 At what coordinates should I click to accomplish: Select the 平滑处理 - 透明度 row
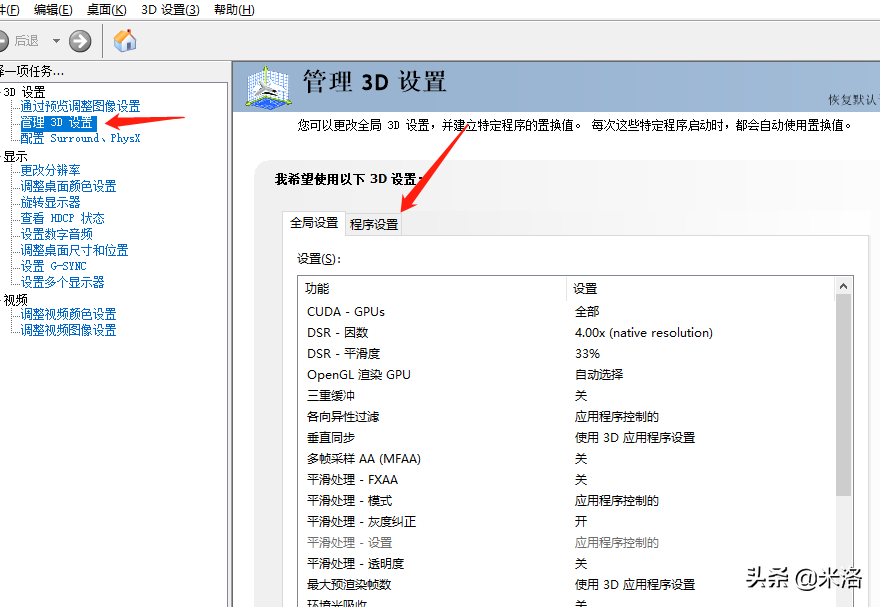pyautogui.click(x=567, y=564)
